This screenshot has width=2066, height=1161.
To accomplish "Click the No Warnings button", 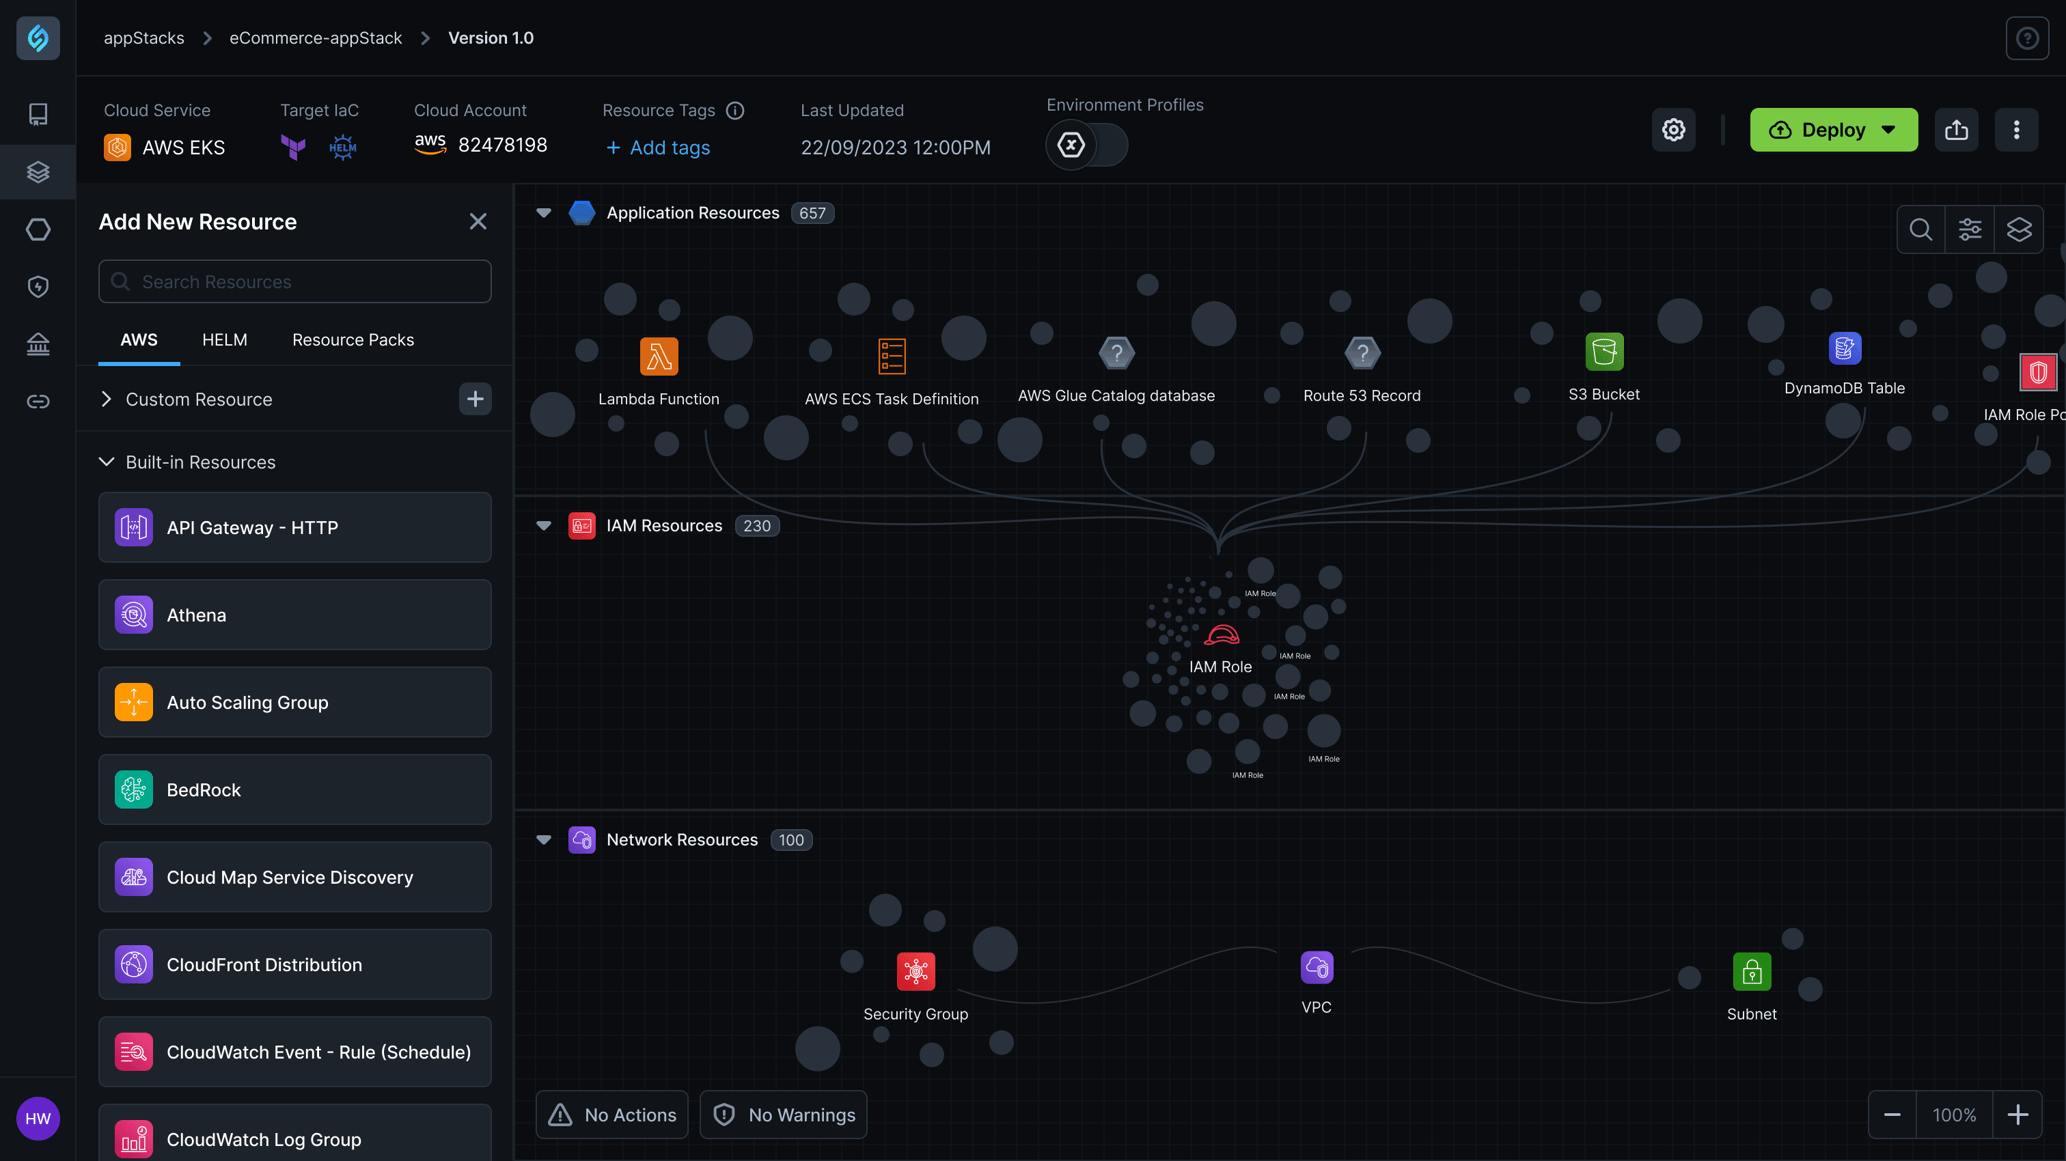I will (x=783, y=1114).
